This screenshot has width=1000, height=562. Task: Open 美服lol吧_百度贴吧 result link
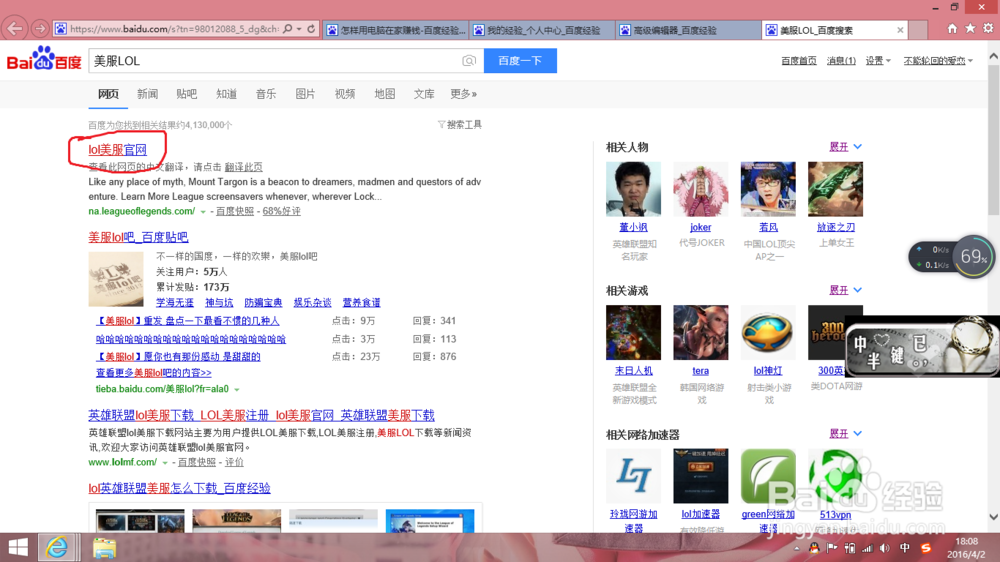click(138, 237)
